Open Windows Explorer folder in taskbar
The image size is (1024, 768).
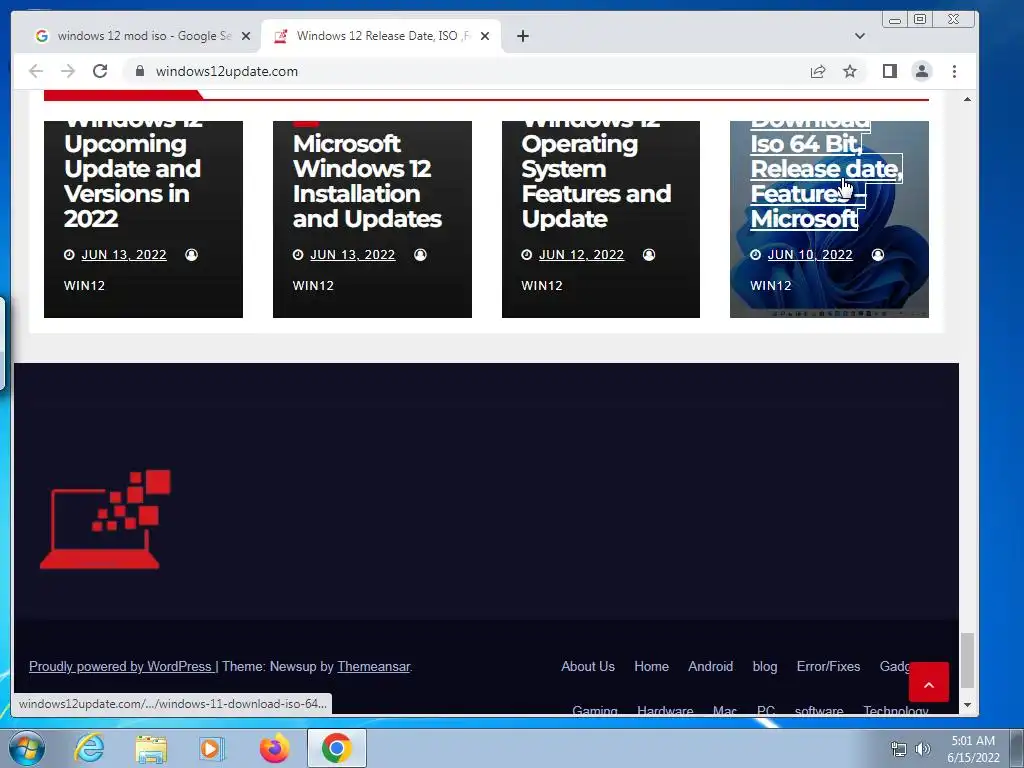(x=151, y=748)
